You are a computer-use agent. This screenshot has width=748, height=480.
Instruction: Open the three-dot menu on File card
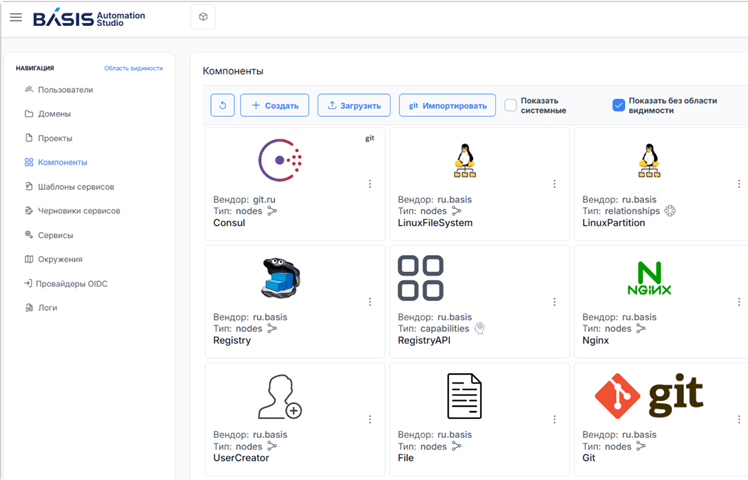[x=554, y=419]
